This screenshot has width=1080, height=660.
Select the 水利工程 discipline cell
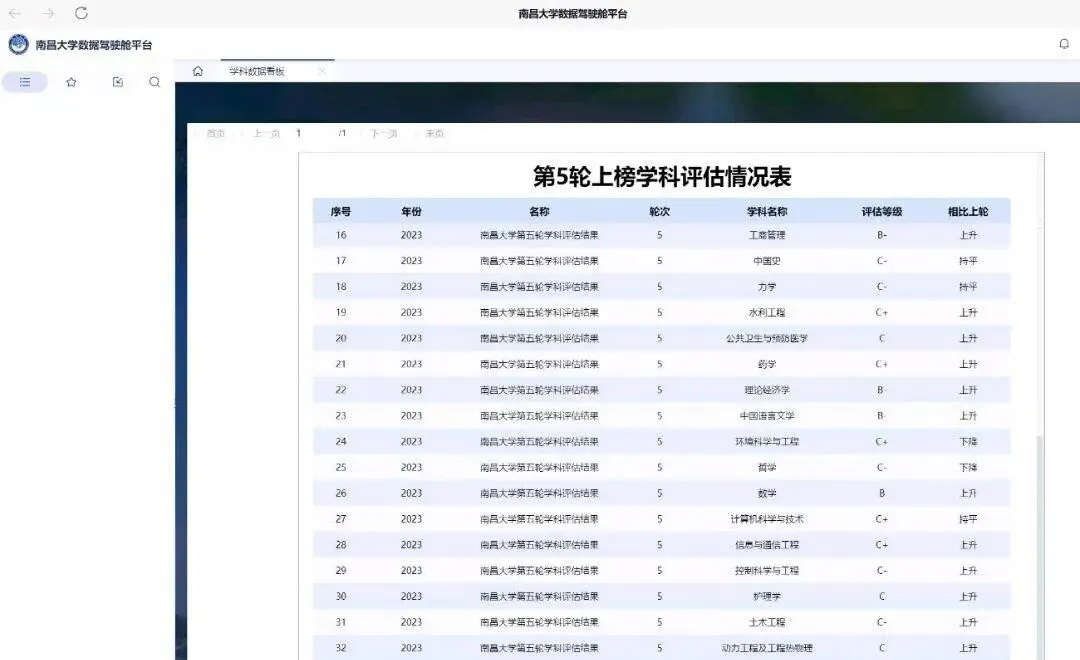pyautogui.click(x=767, y=313)
